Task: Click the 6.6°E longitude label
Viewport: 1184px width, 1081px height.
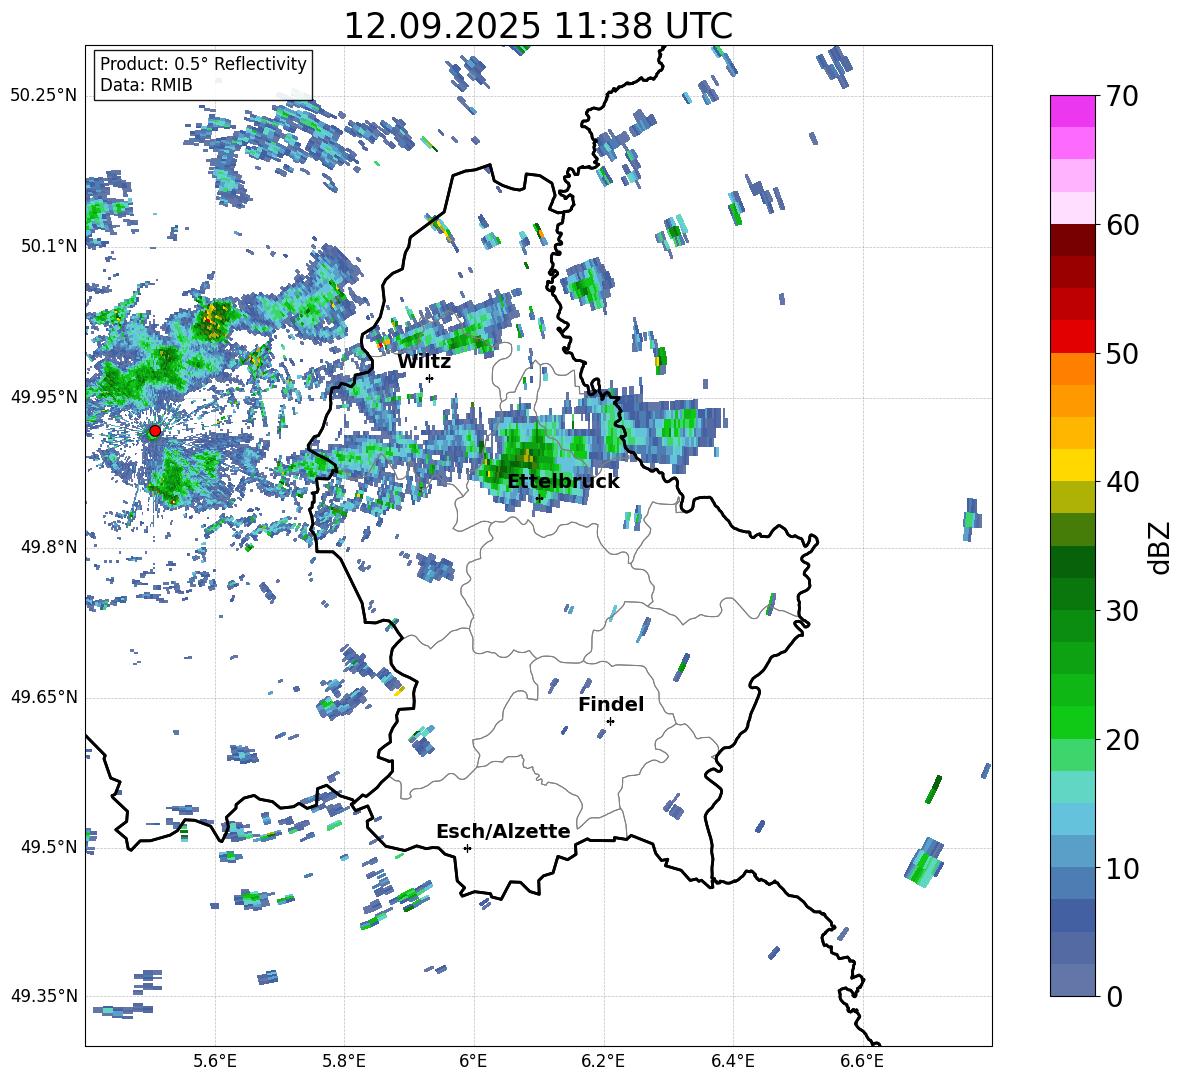Action: 862,1061
